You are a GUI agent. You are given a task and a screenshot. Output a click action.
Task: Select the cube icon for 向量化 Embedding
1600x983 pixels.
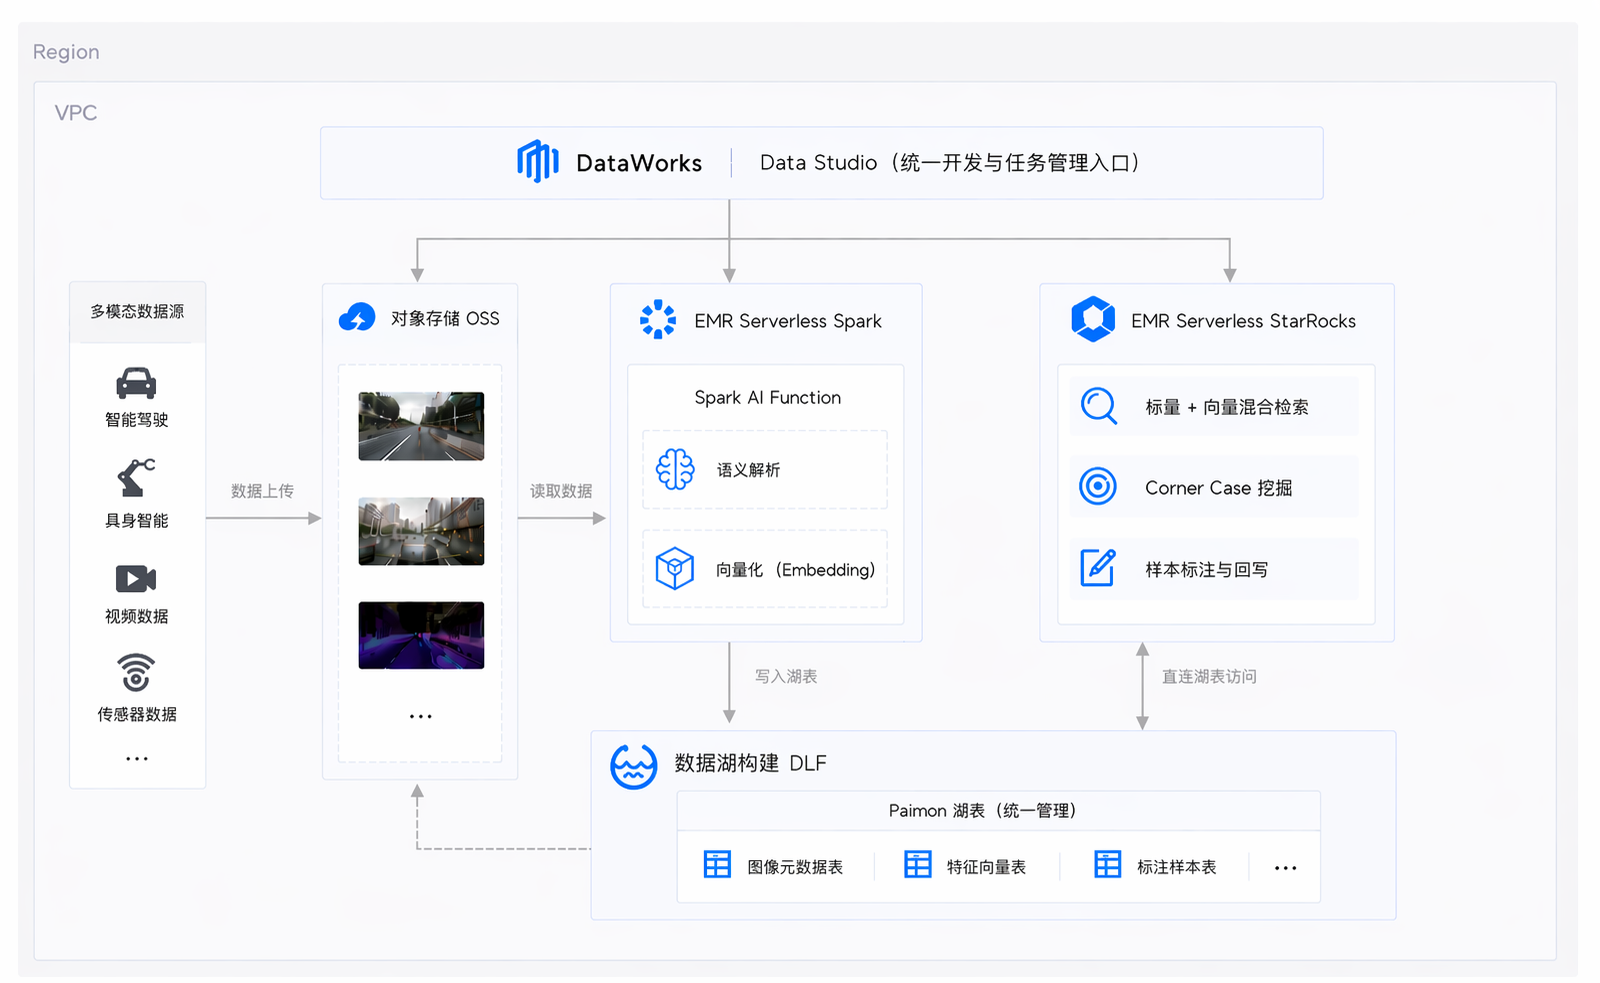point(675,569)
